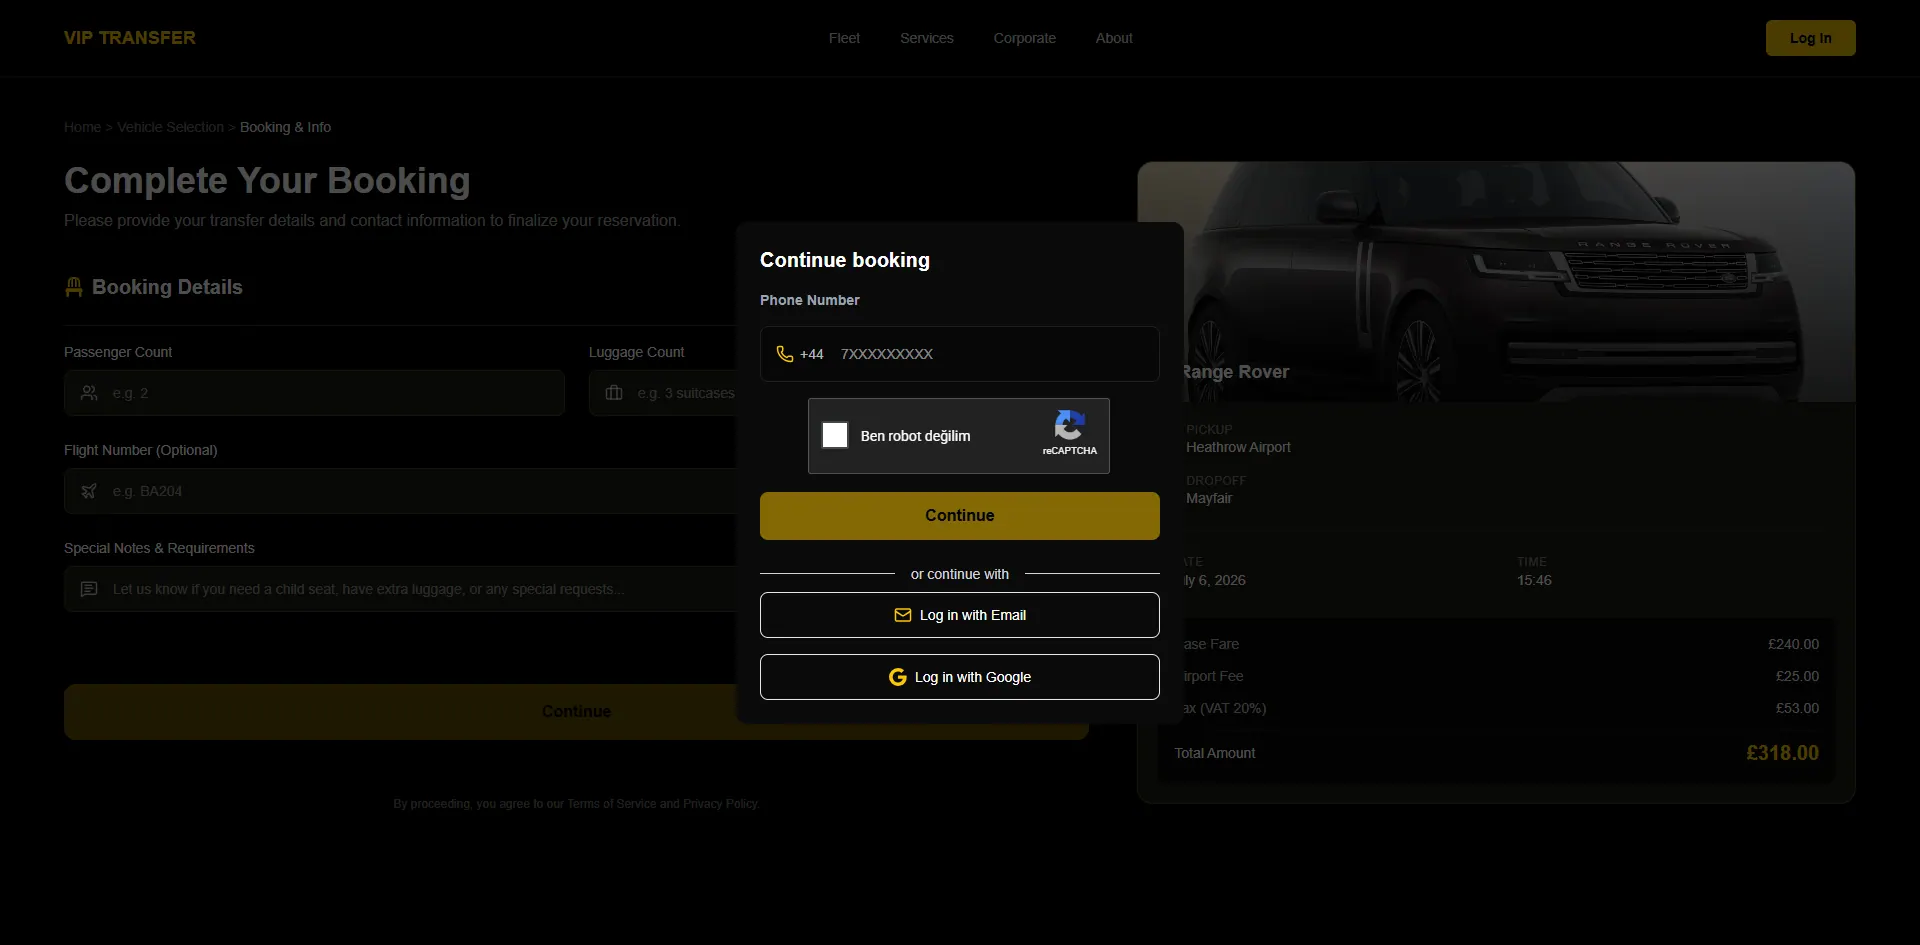Click the Luggage Count input field
The width and height of the screenshot is (1920, 945).
point(663,393)
